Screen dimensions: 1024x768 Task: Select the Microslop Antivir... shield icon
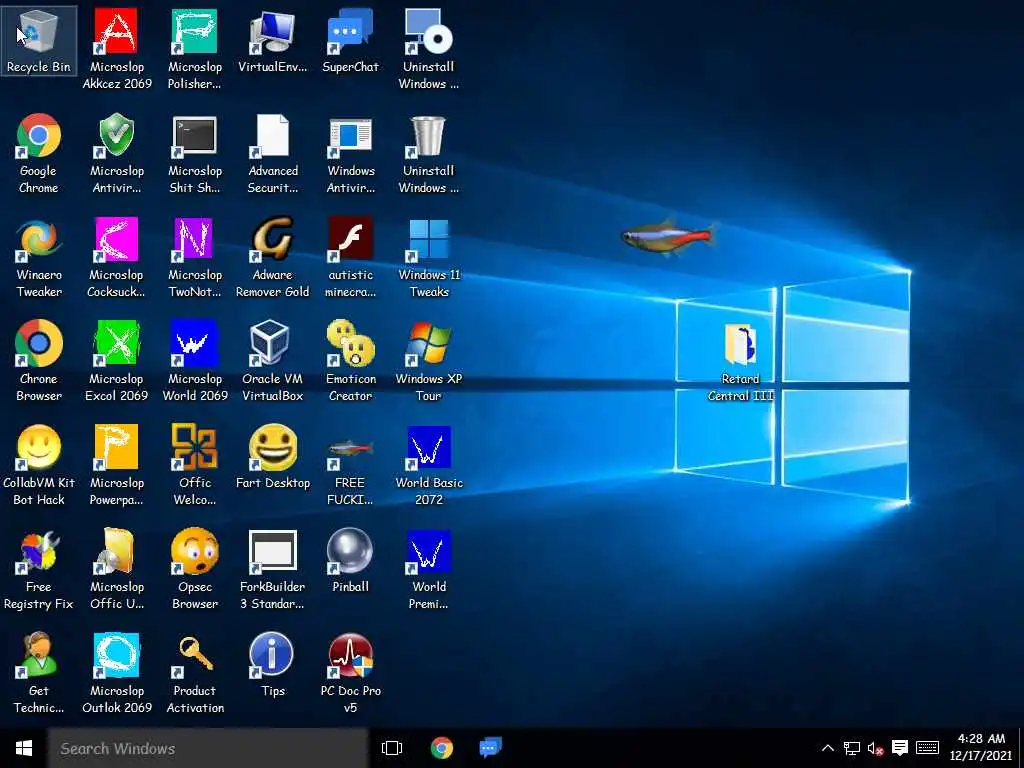117,153
